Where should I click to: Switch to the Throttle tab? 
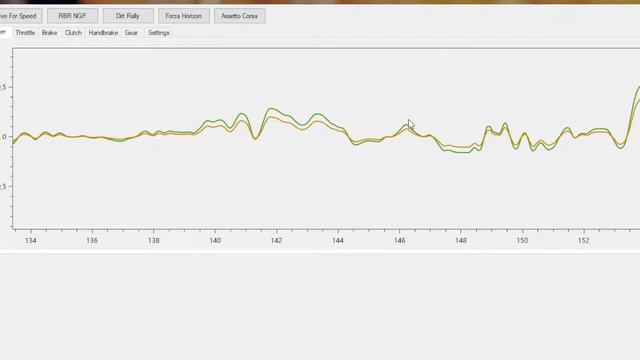[x=25, y=33]
